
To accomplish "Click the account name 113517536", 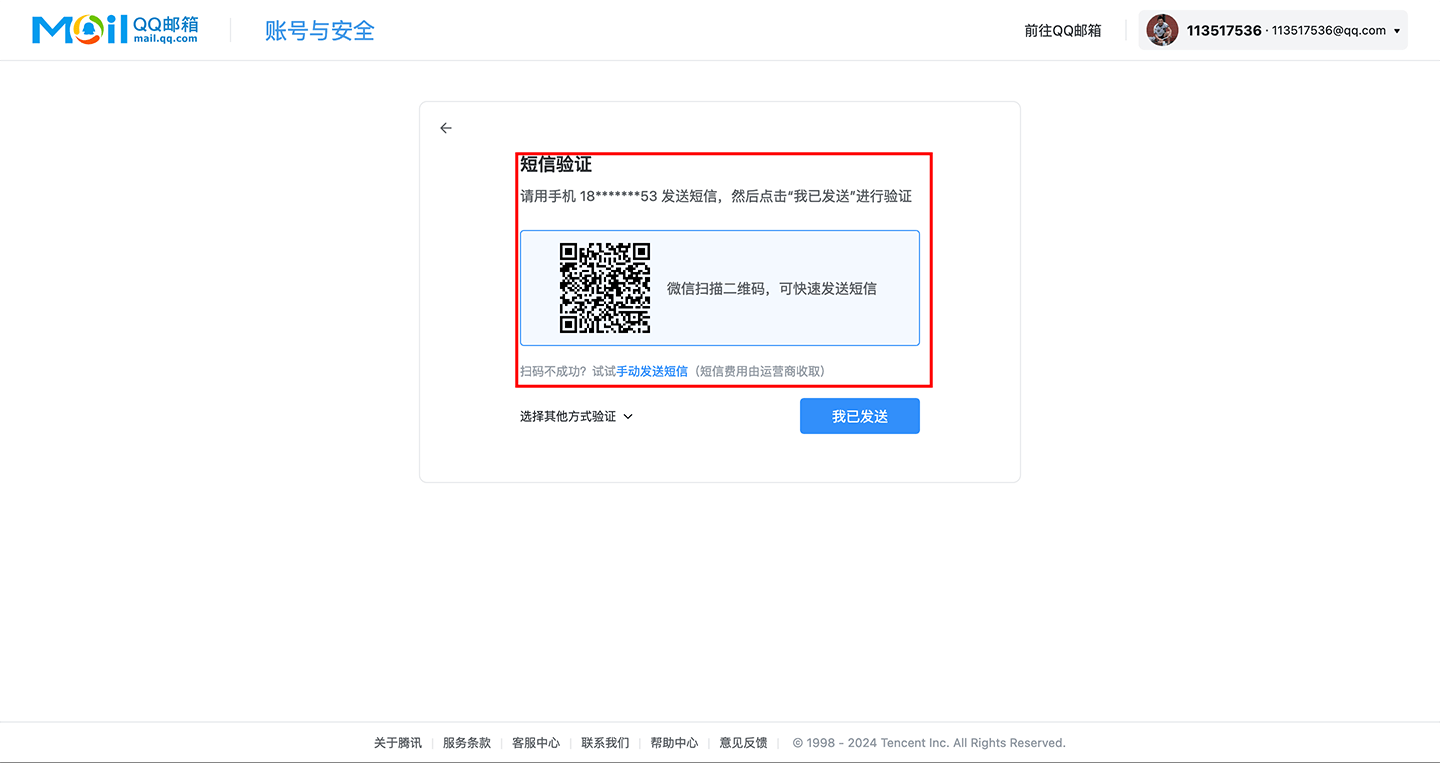I will [1224, 31].
